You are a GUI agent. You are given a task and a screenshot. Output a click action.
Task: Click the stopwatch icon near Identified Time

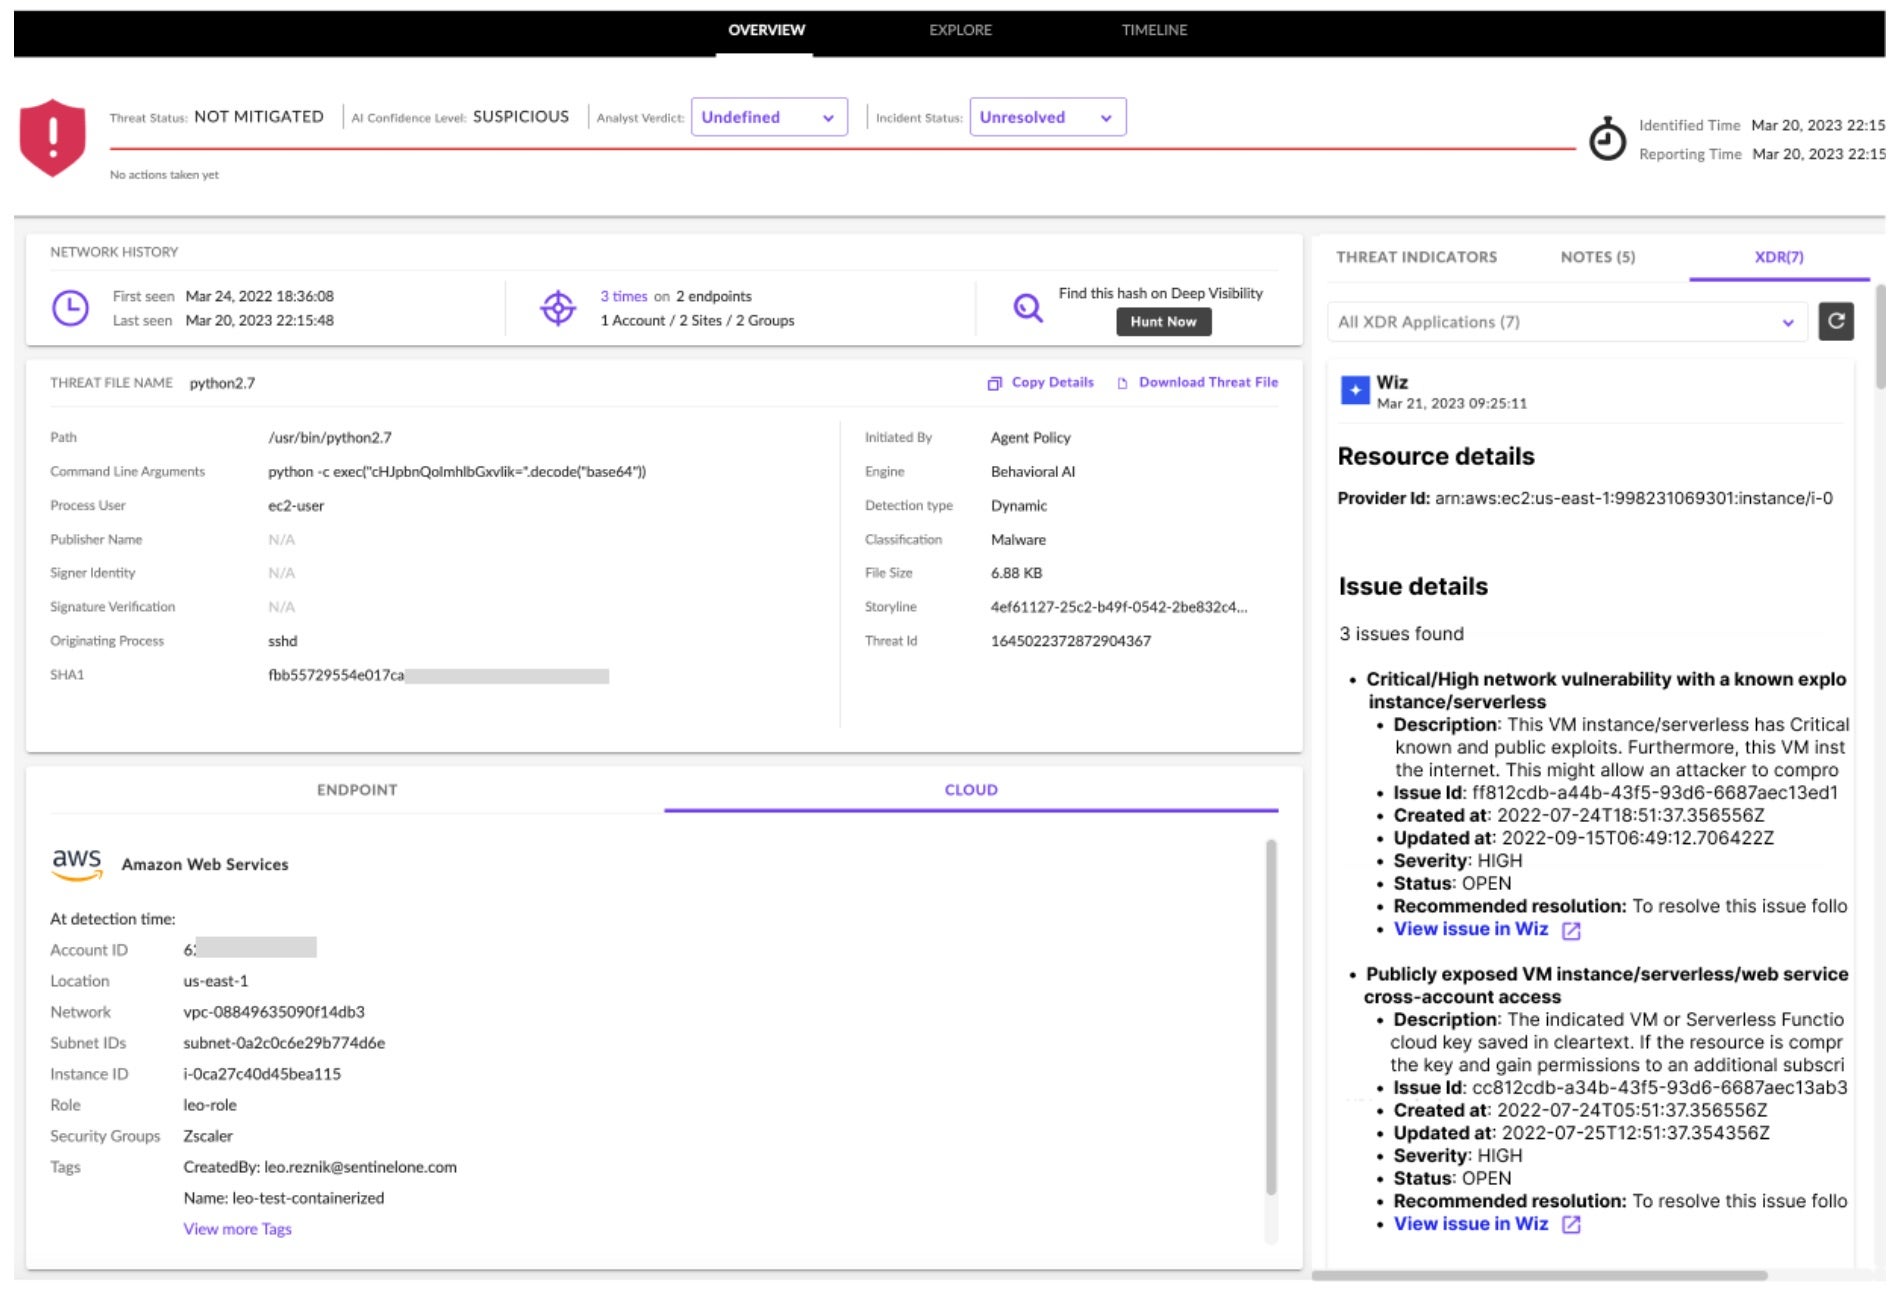tap(1607, 140)
